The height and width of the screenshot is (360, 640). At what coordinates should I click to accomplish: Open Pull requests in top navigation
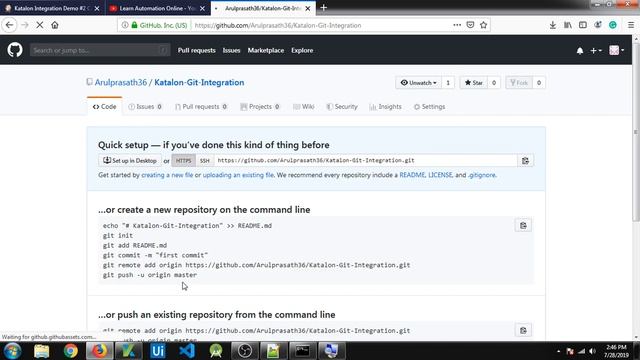196,50
